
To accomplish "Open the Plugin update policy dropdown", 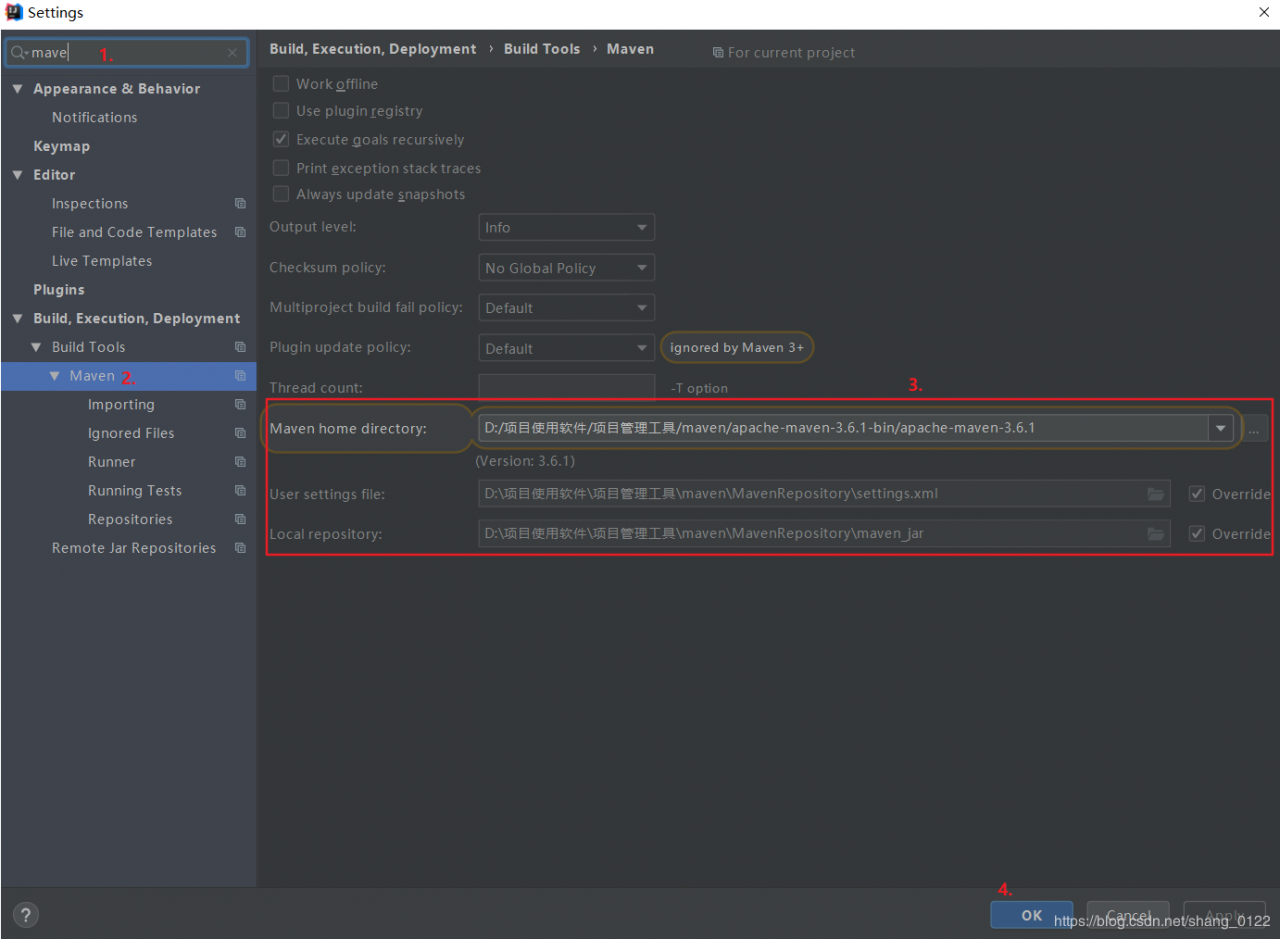I will coord(567,348).
